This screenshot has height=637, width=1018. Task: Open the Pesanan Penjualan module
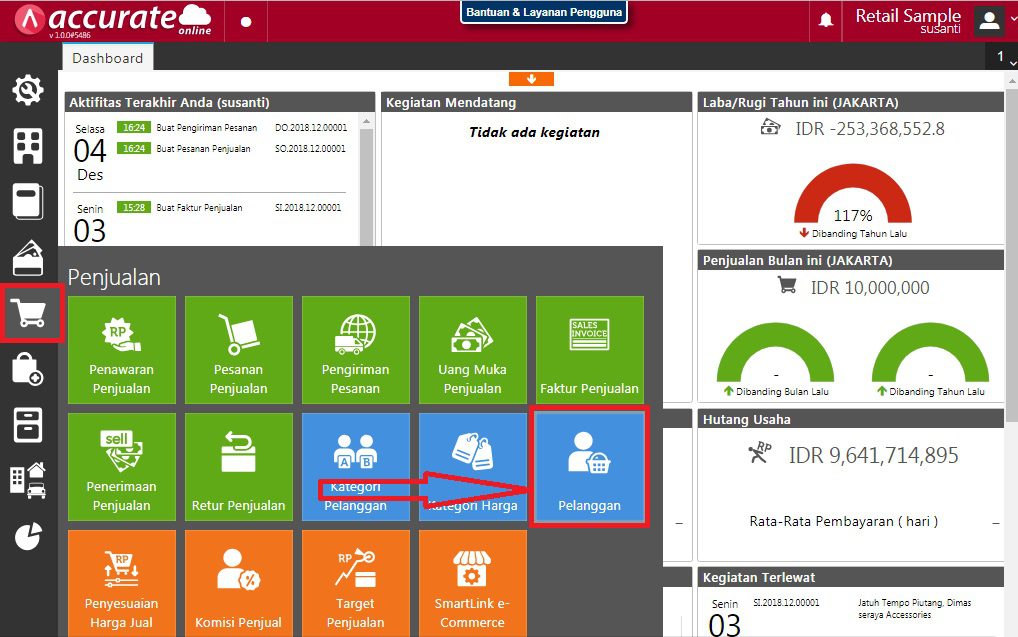(238, 350)
